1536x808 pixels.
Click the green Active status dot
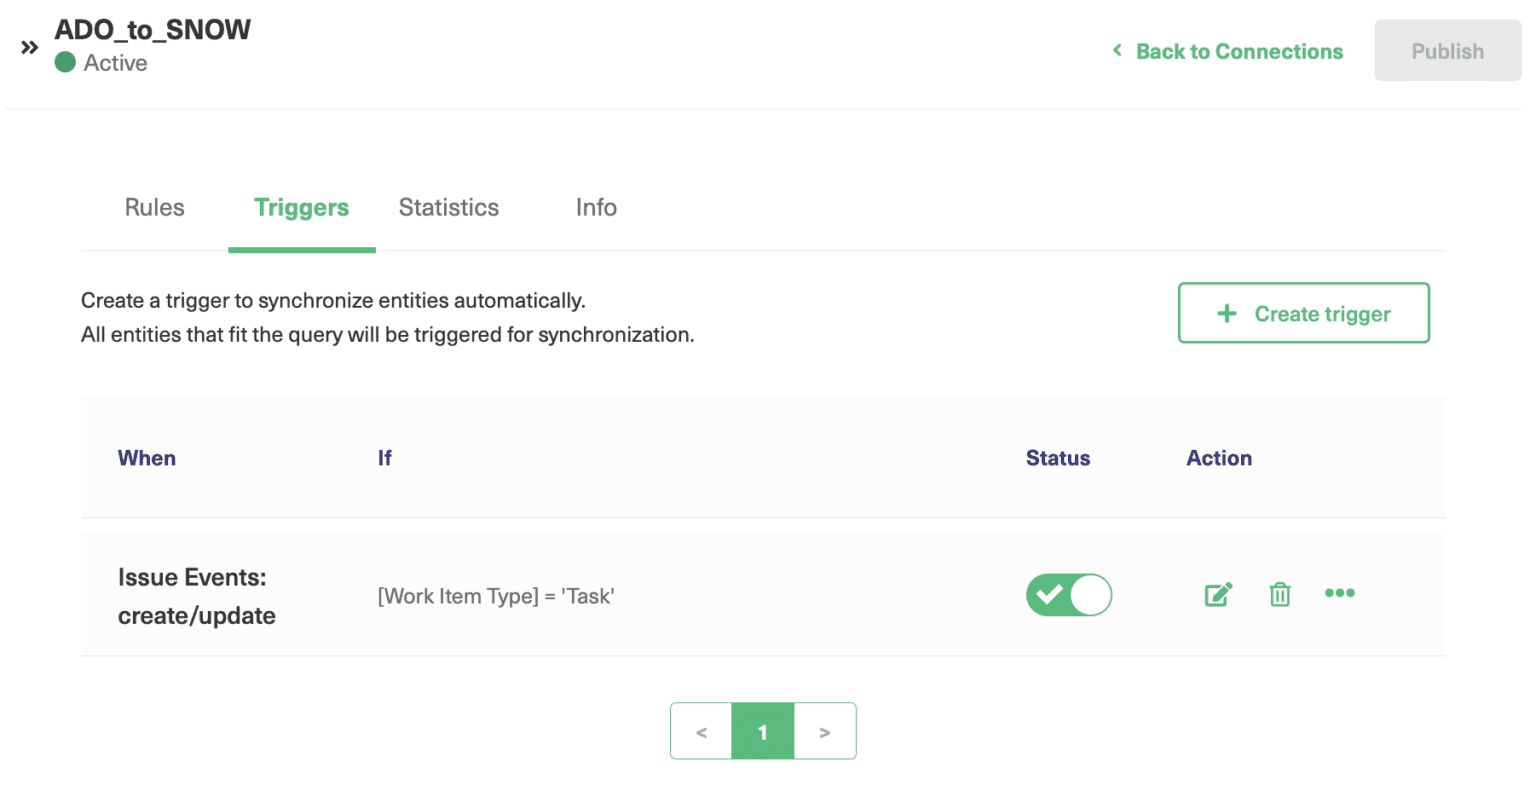coord(65,62)
